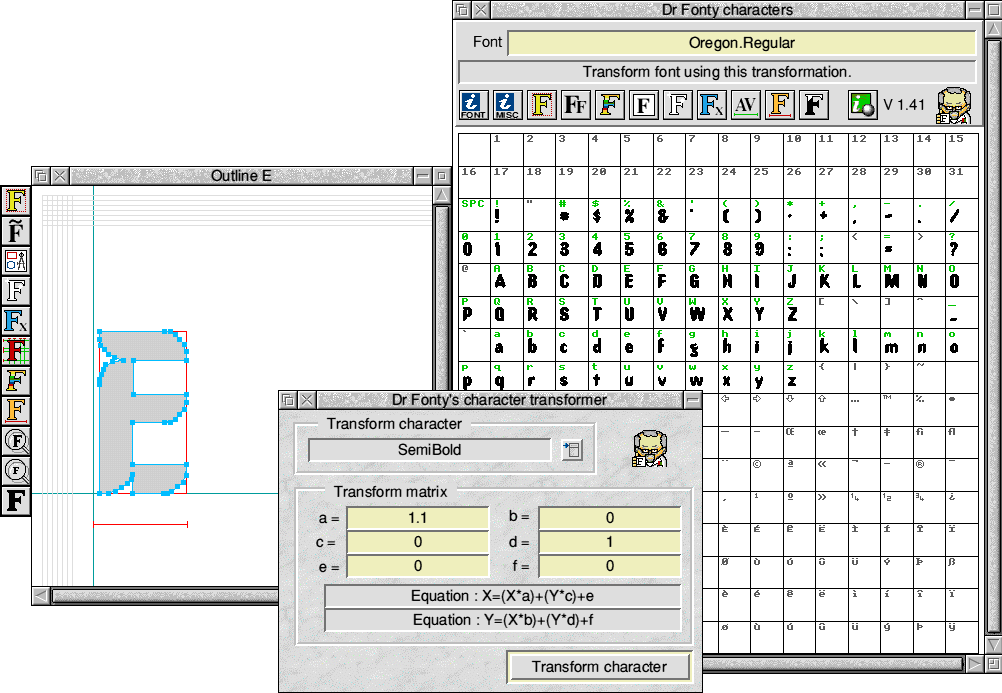Image resolution: width=1002 pixels, height=693 pixels.
Task: Select the drawing tools icon with compass
Action: tap(16, 262)
